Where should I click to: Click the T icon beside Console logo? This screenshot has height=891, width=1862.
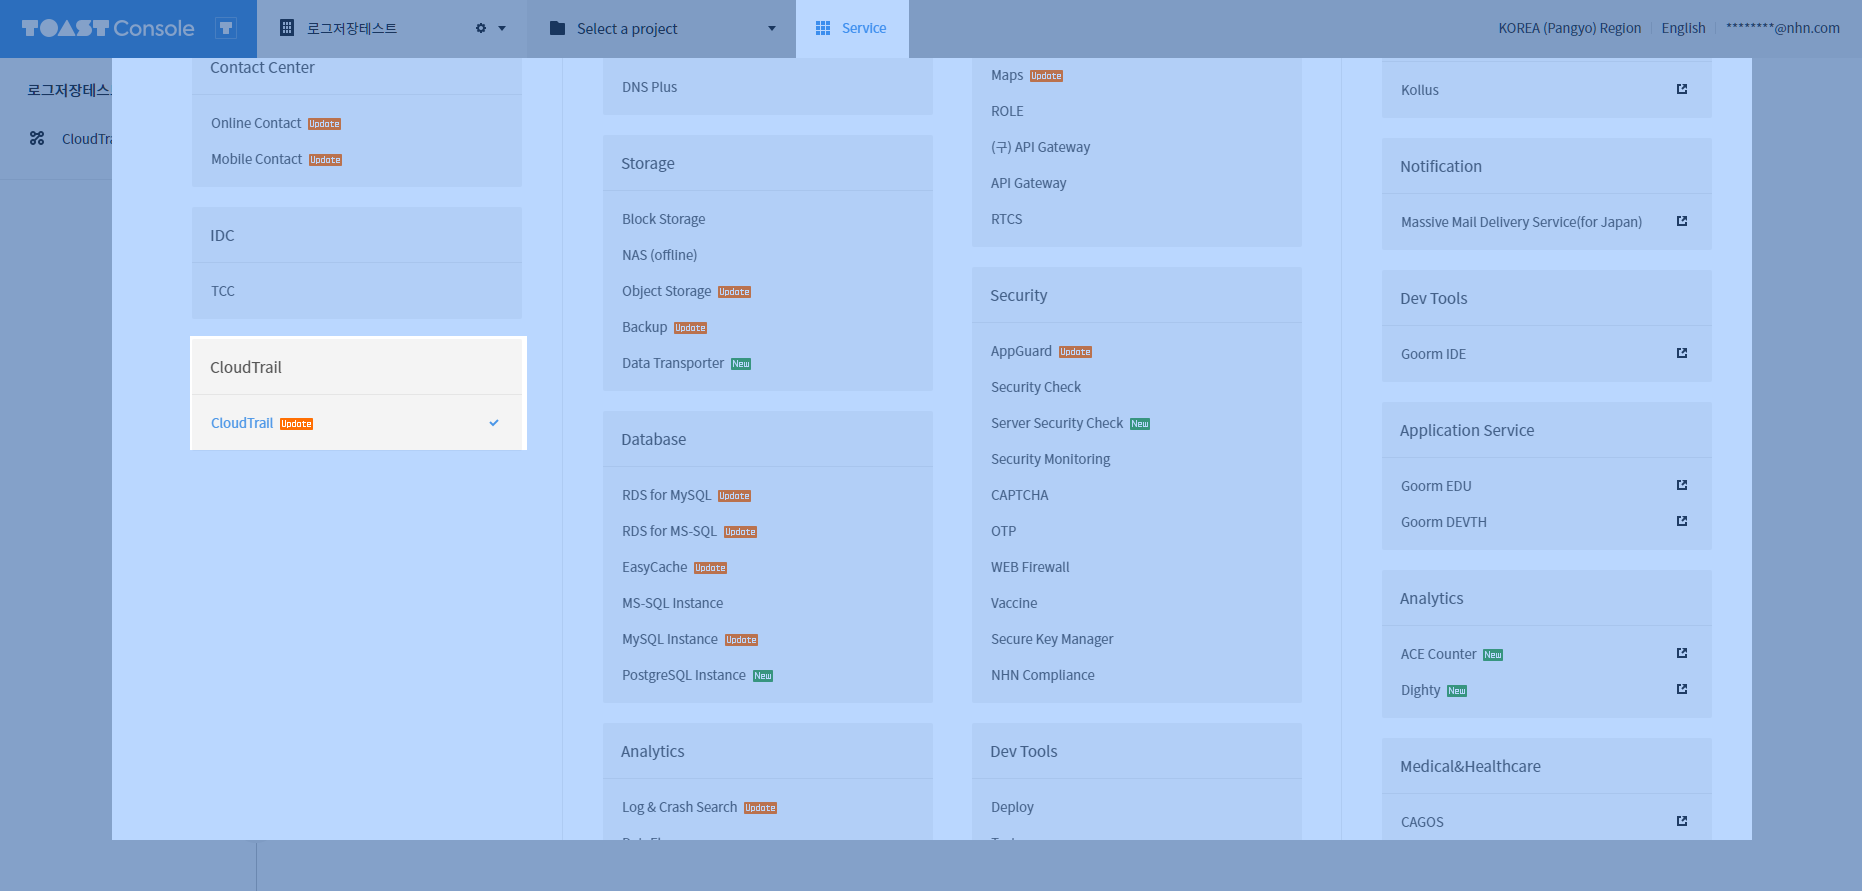(226, 28)
